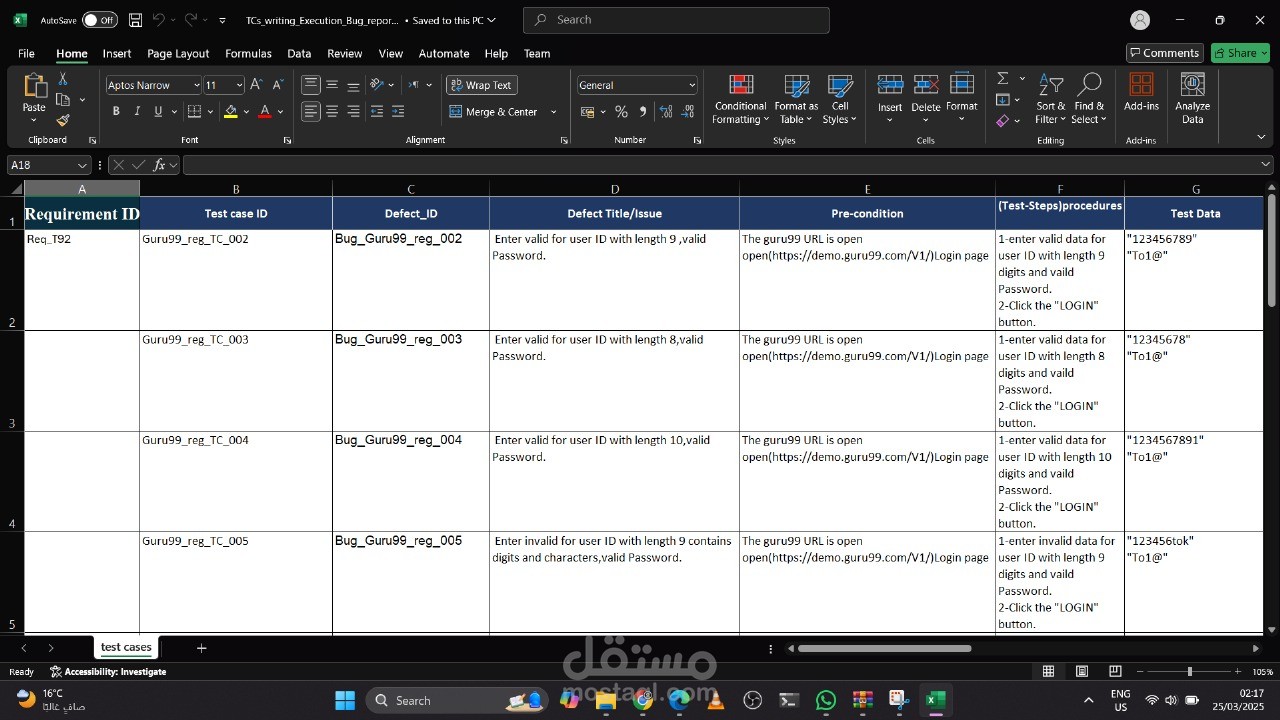
Task: Toggle Wrap Text for selected cells
Action: coord(481,85)
